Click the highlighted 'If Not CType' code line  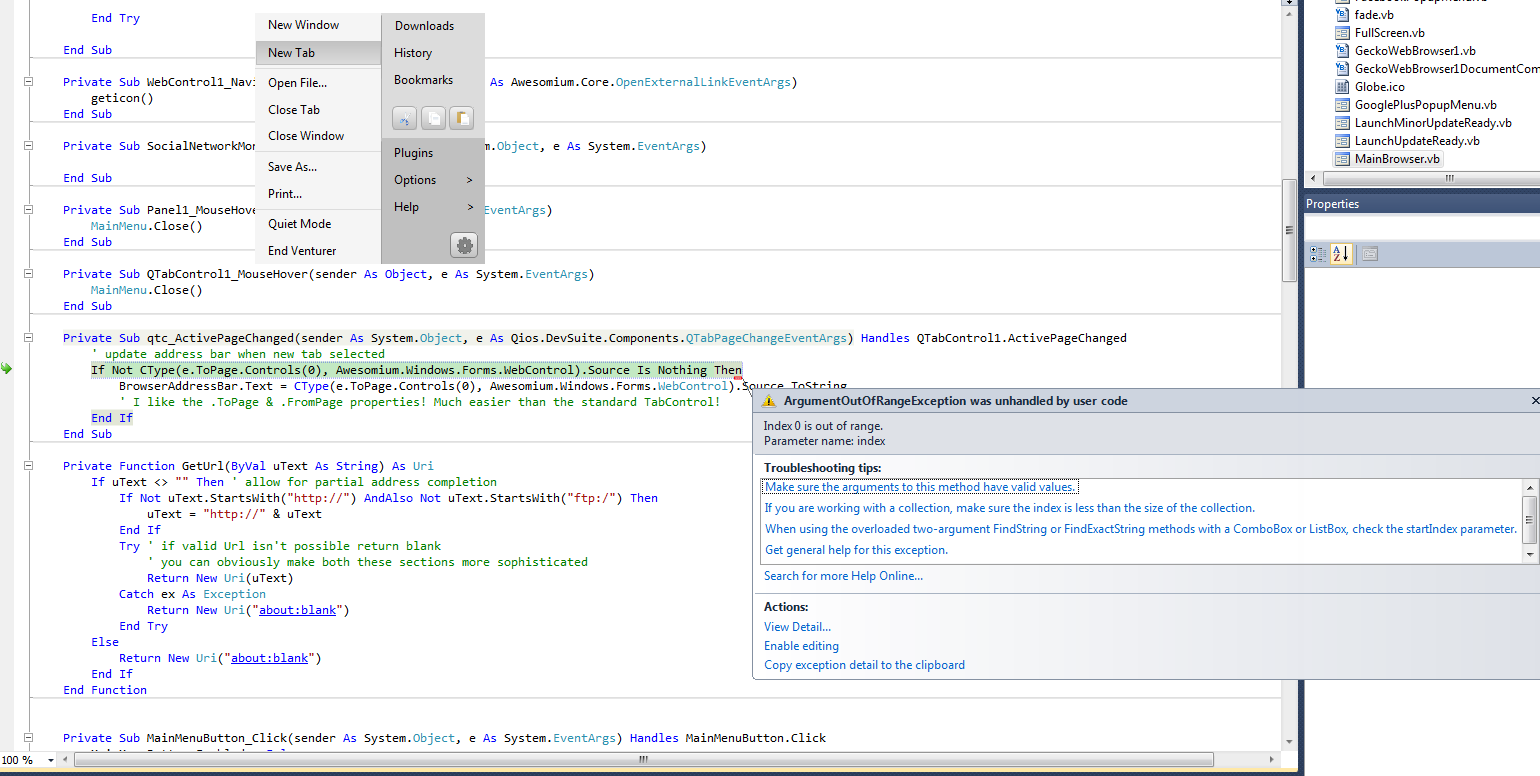416,370
